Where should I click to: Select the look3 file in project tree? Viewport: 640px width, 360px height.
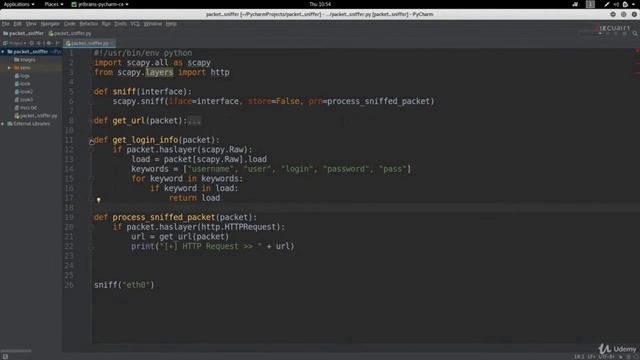click(24, 100)
